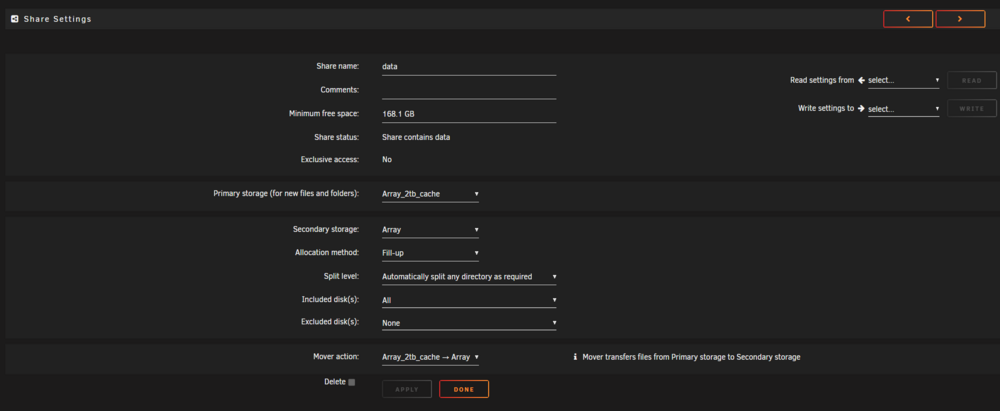The width and height of the screenshot is (1000, 411).
Task: Click the 'Share Settings' title text
Action: tap(57, 19)
